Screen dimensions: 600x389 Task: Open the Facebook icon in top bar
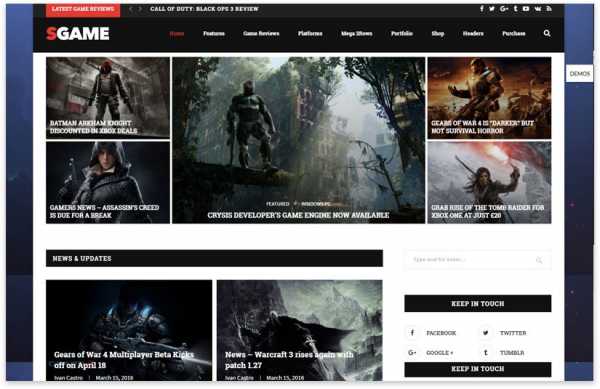(481, 8)
